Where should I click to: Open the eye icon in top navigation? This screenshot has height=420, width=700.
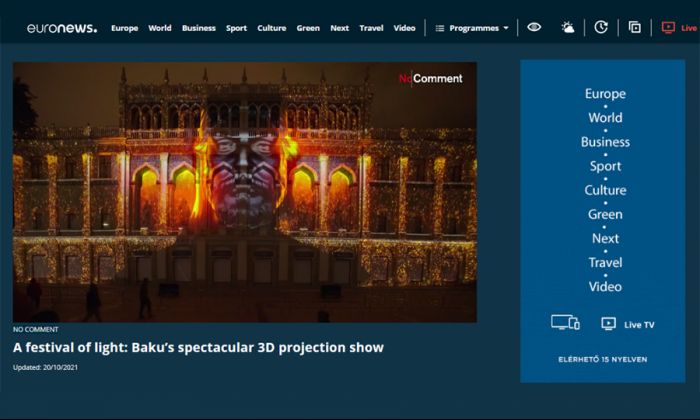tap(534, 27)
